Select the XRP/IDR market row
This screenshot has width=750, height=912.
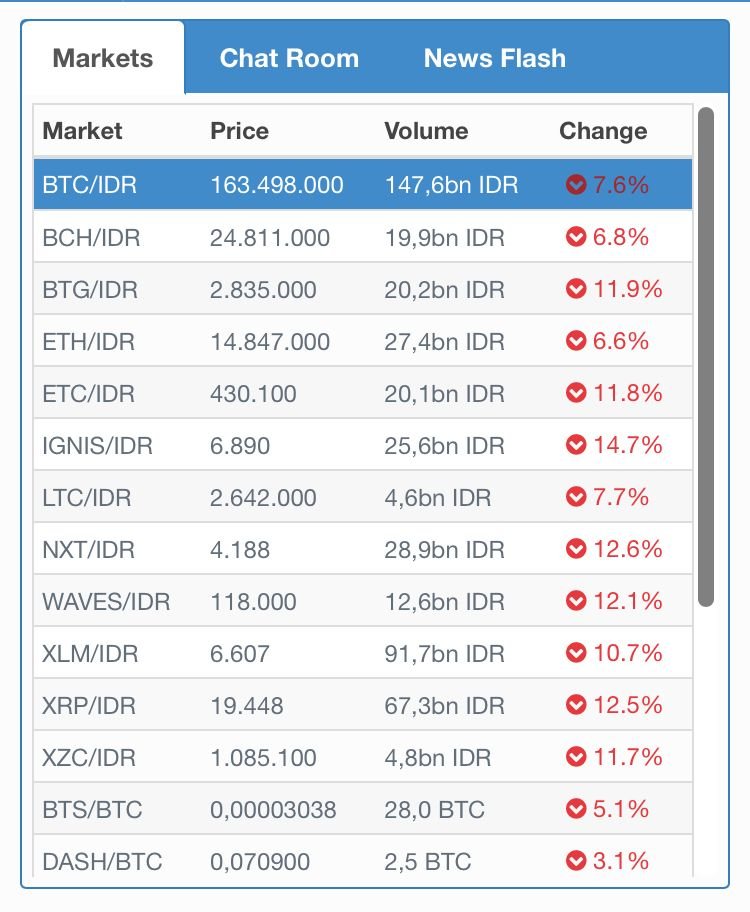363,705
